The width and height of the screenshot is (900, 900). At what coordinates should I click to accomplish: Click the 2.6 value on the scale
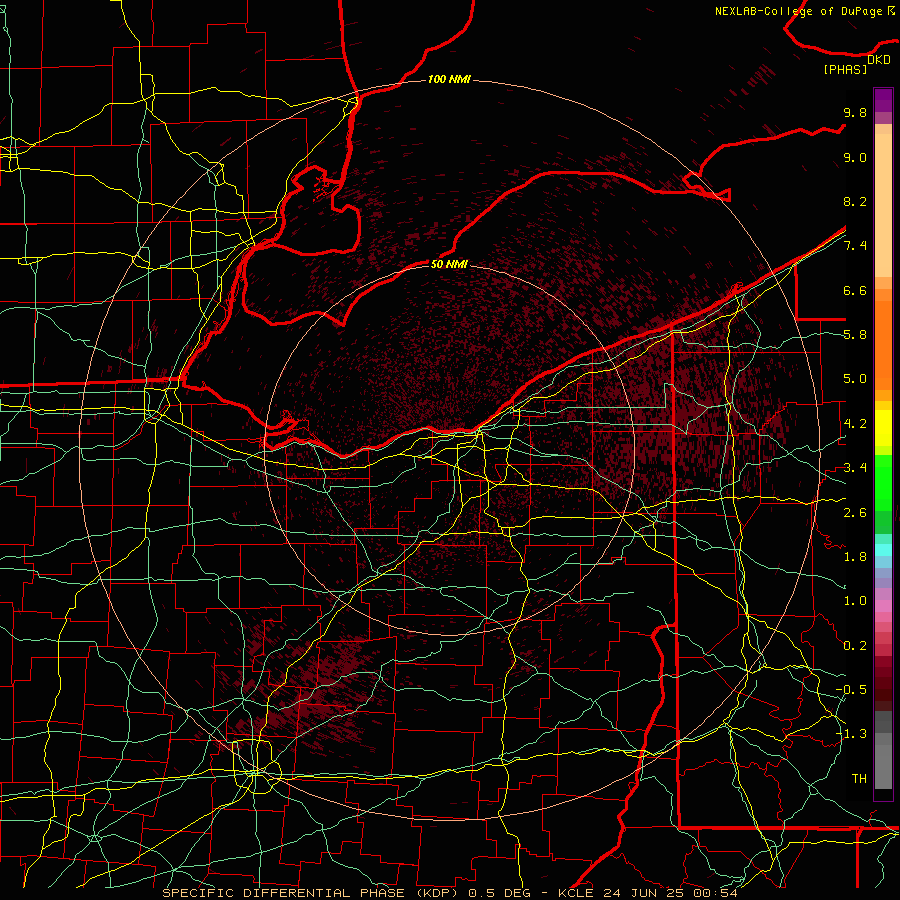855,512
